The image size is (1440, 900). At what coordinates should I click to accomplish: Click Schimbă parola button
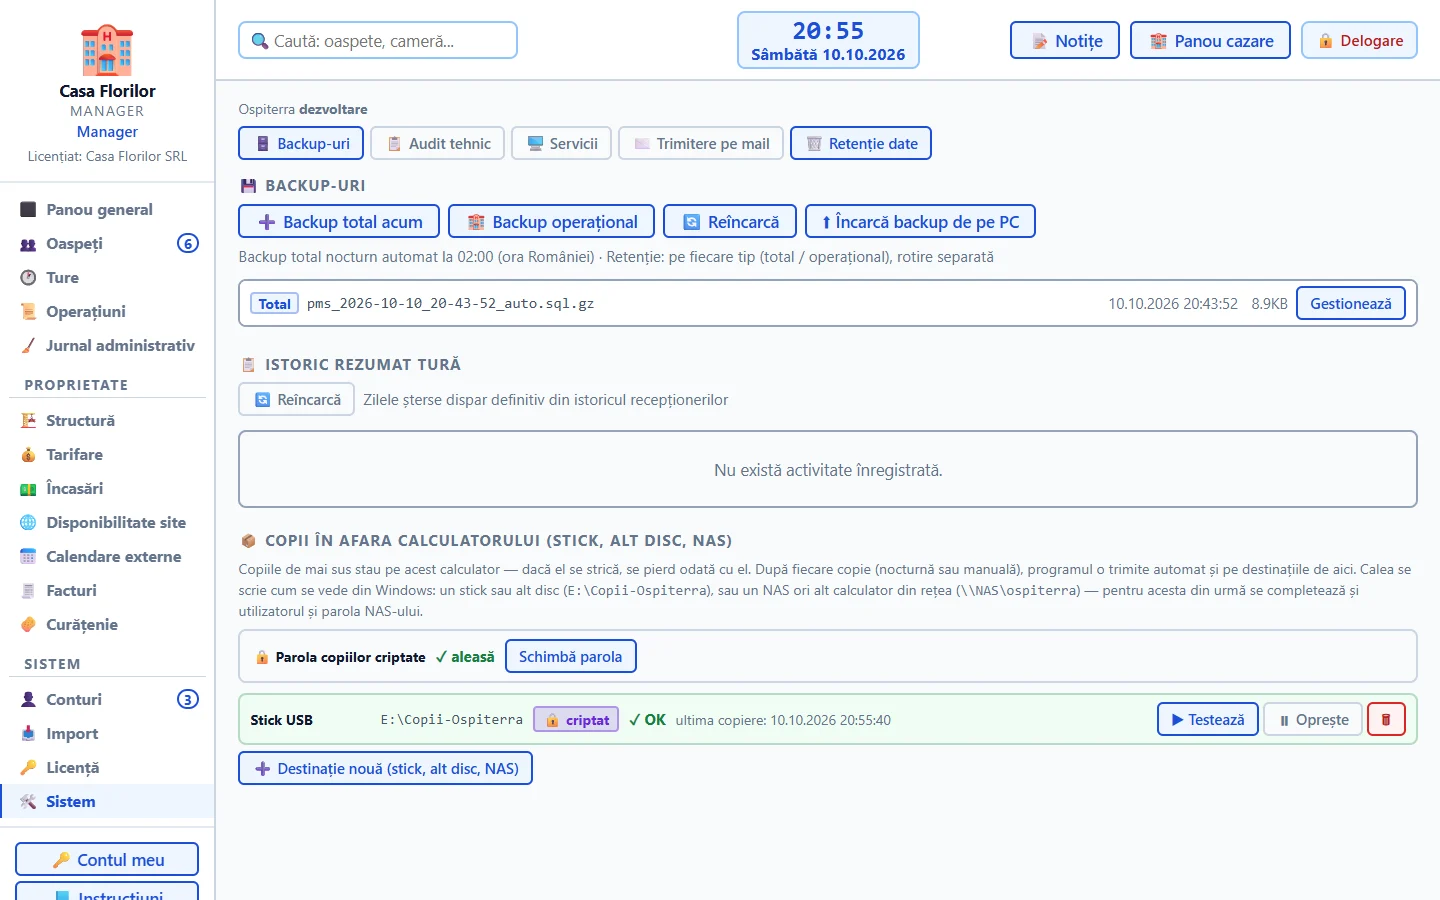click(571, 656)
